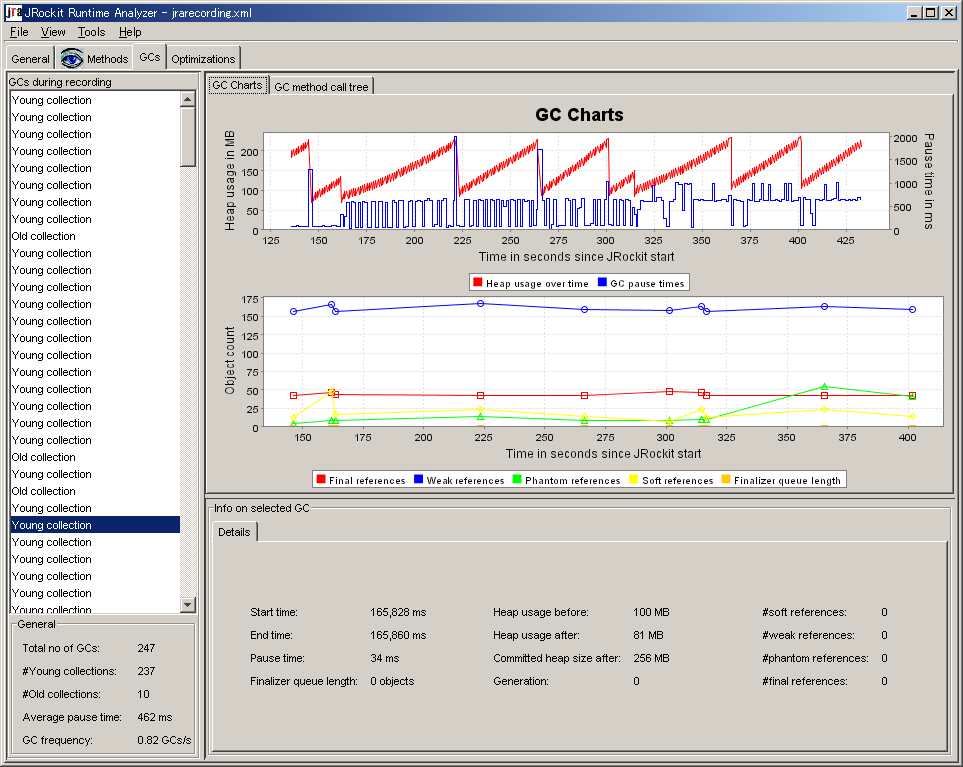Click the orange Finalizer queue length legend marker
The height and width of the screenshot is (767, 963).
[725, 480]
